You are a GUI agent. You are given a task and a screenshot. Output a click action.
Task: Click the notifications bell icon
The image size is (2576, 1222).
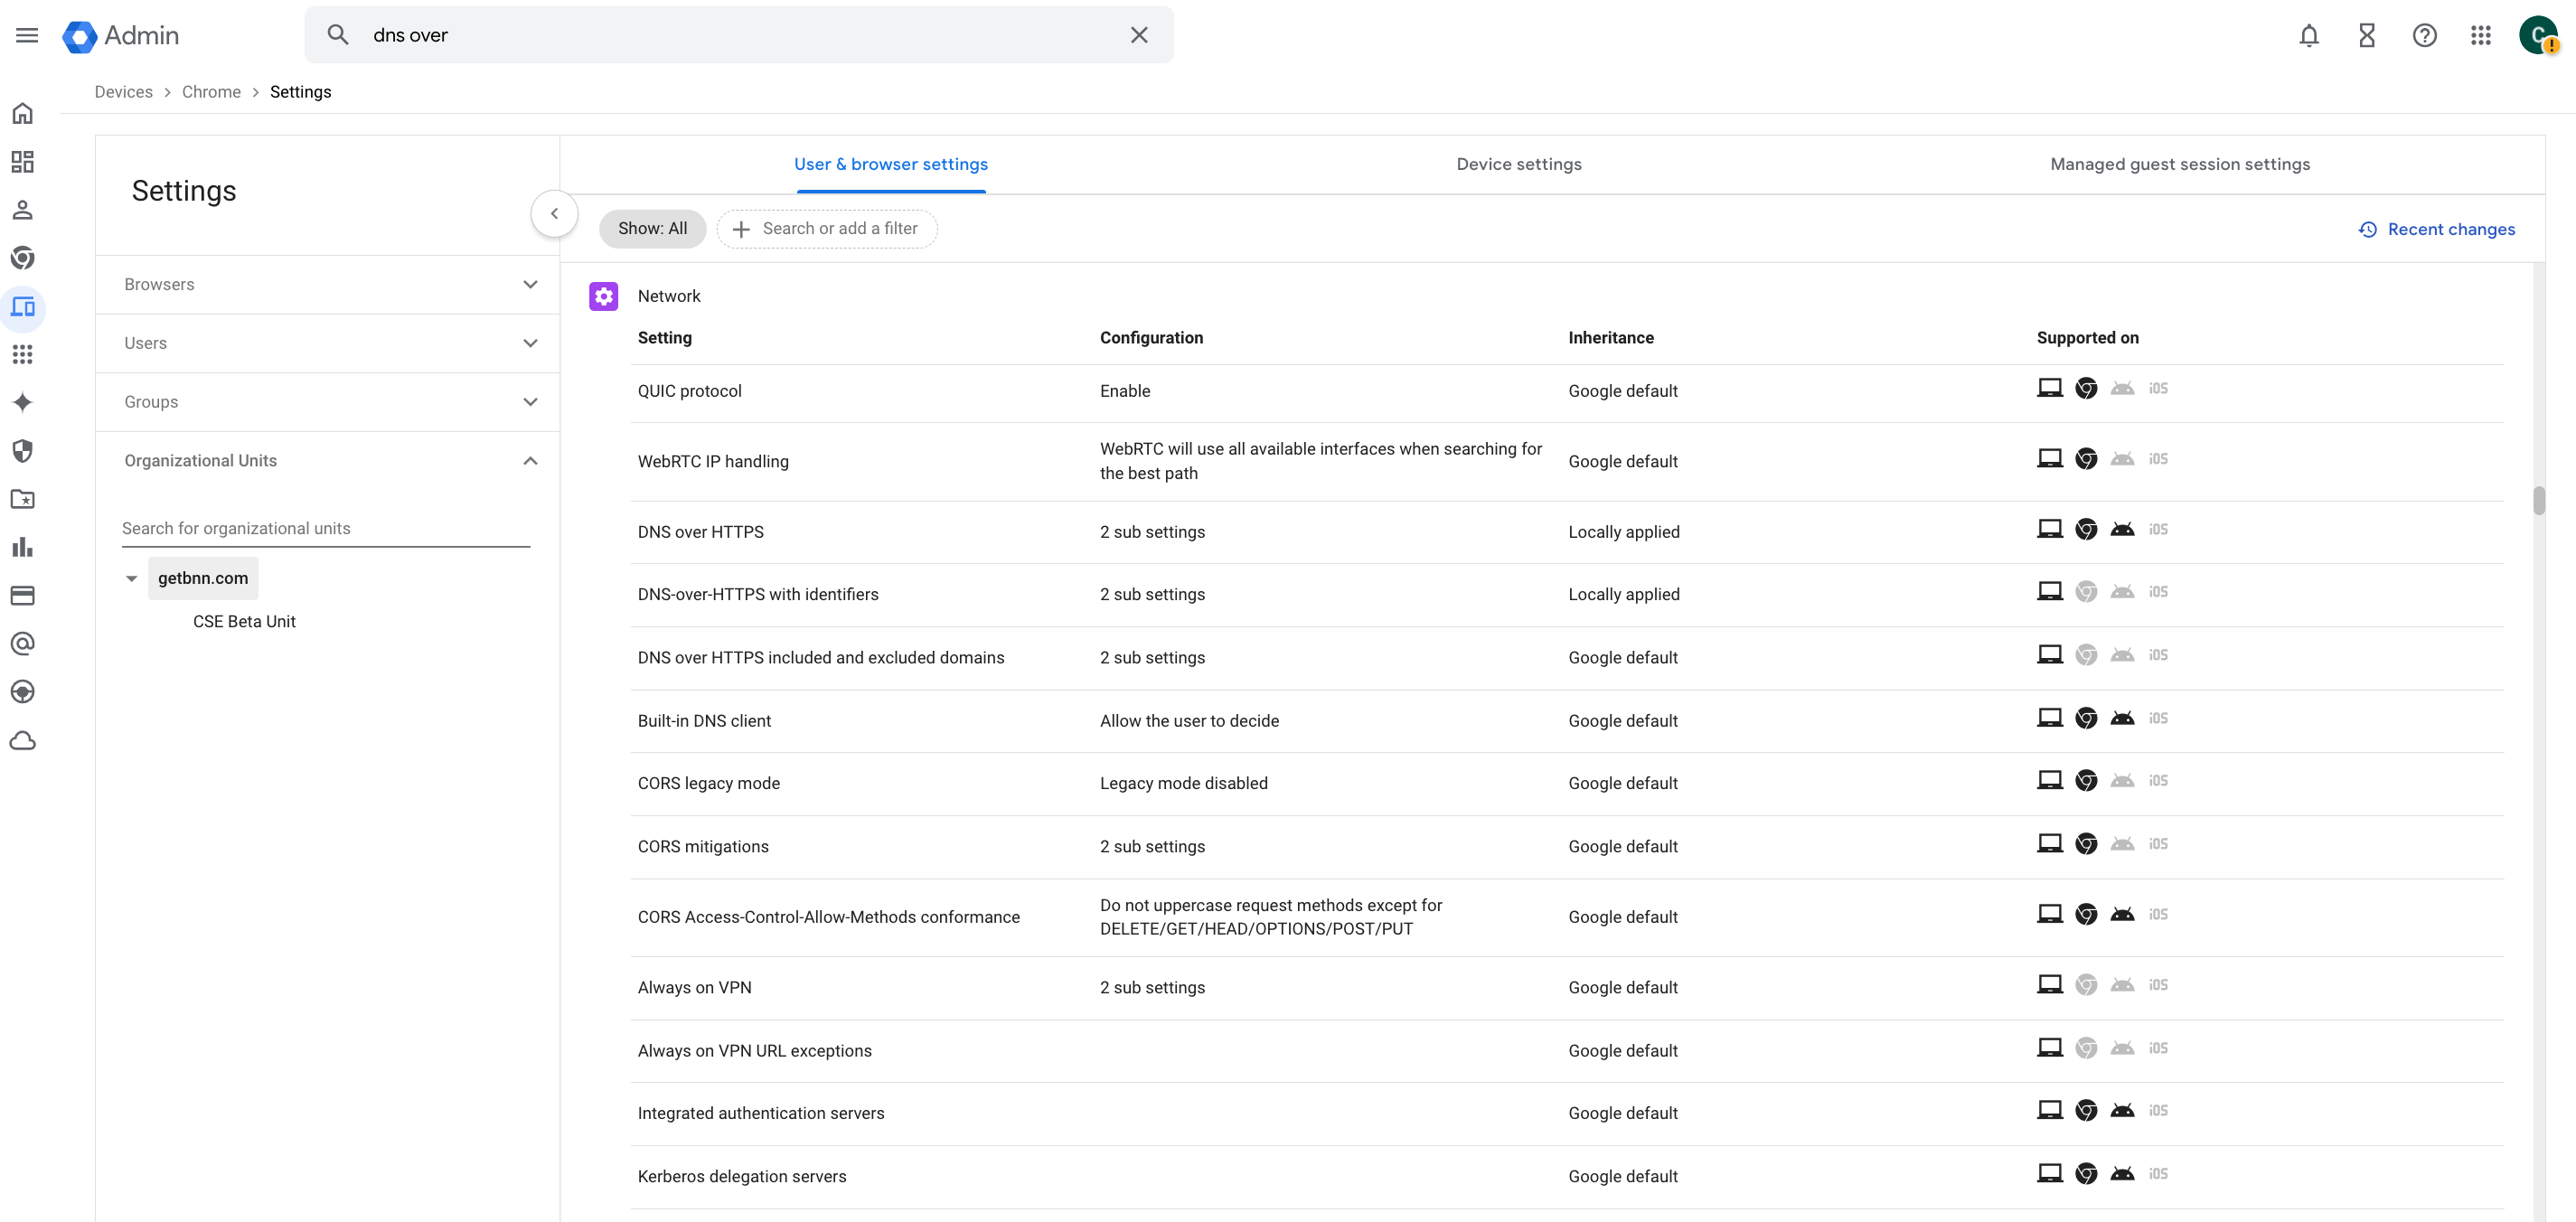click(x=2308, y=35)
